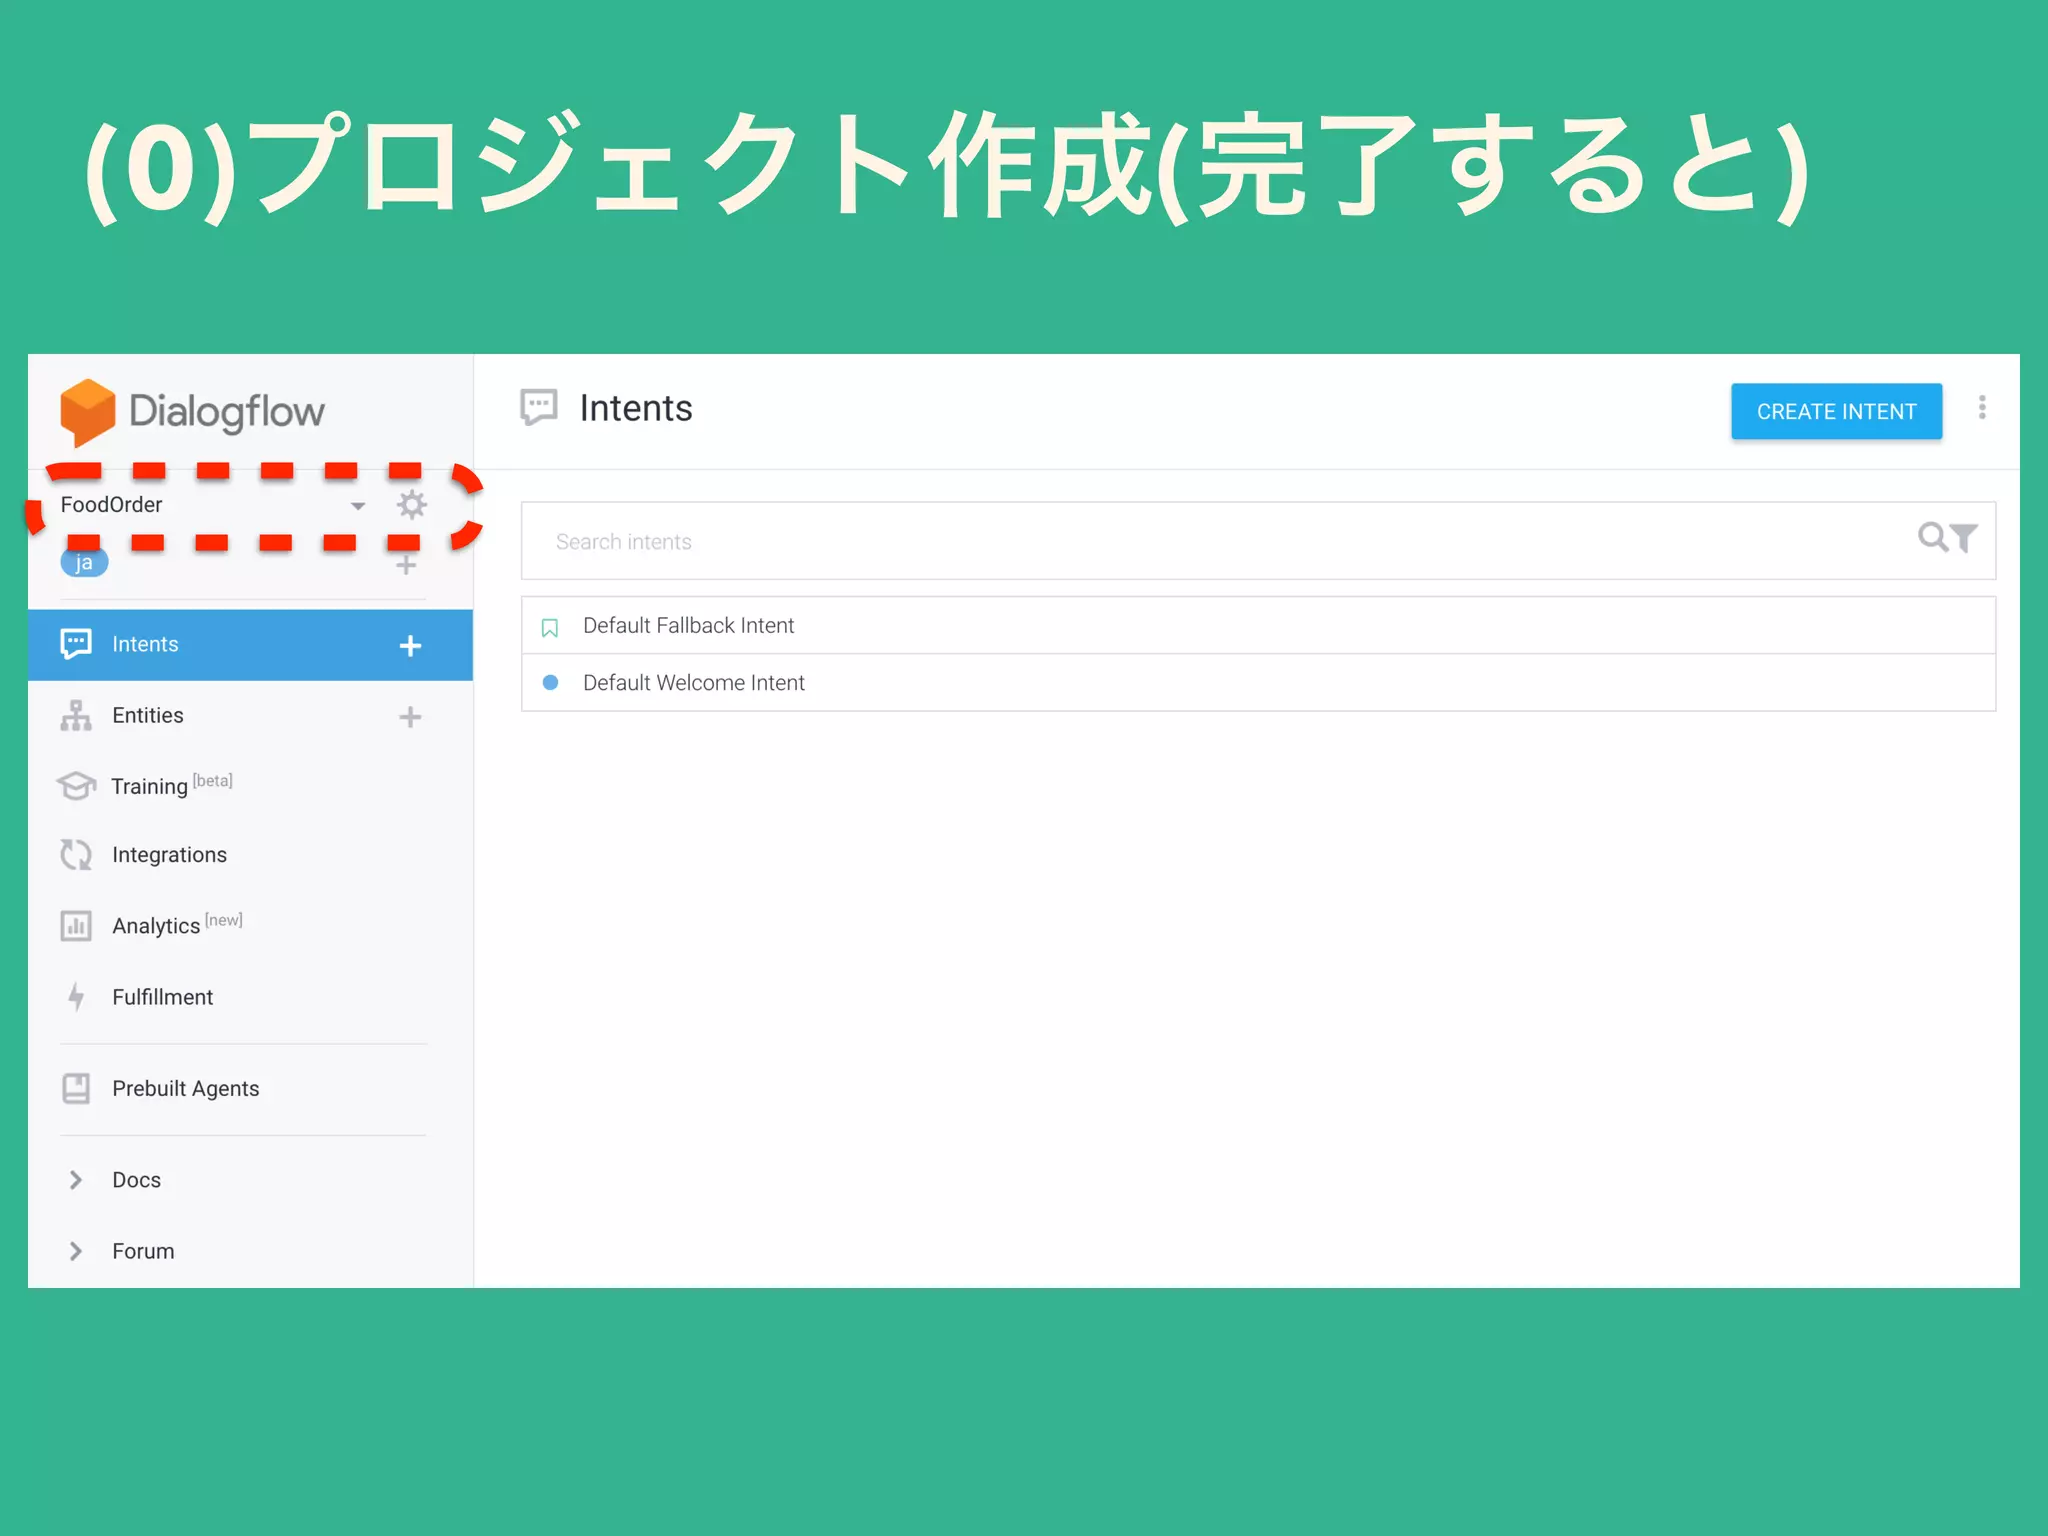
Task: Open the three-dot more options menu
Action: pos(1981,408)
